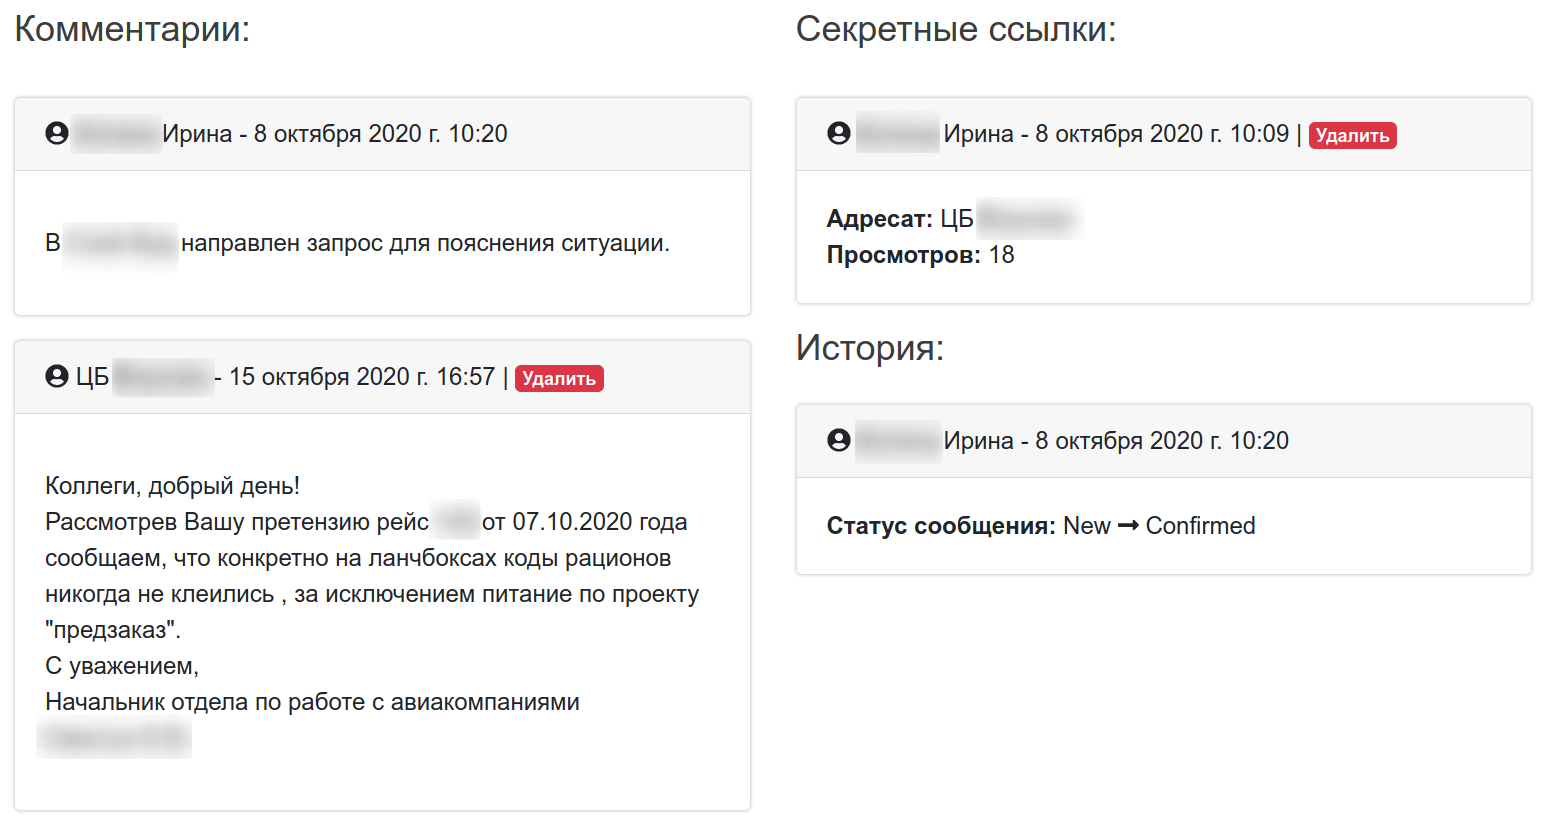
Task: Click the ЦБ author name in second comment
Action: (85, 376)
